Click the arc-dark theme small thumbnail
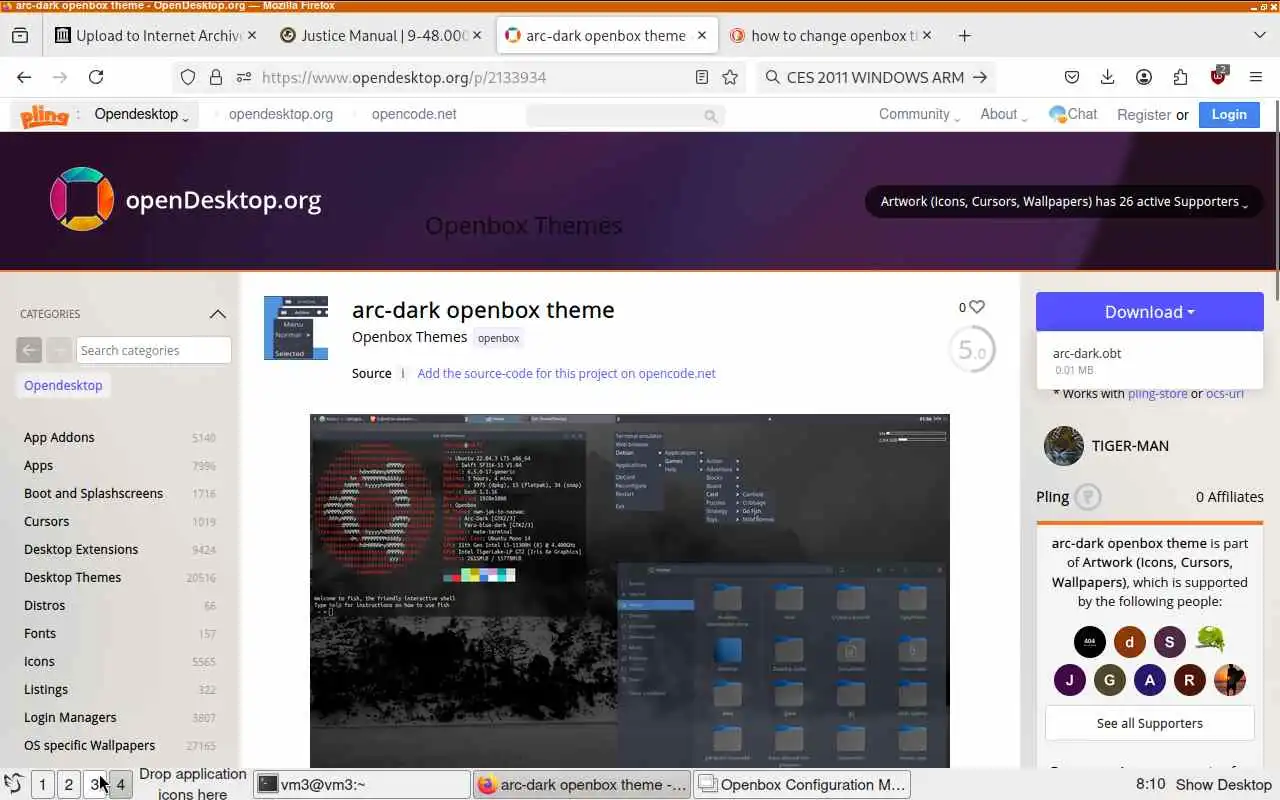The height and width of the screenshot is (800, 1280). [296, 328]
